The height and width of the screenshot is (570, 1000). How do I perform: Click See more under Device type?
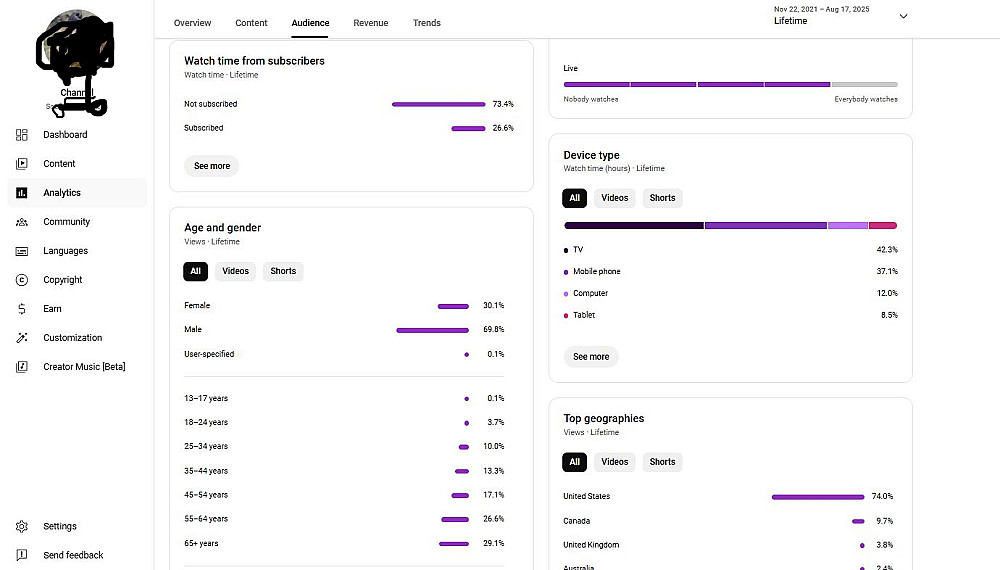pyautogui.click(x=591, y=356)
